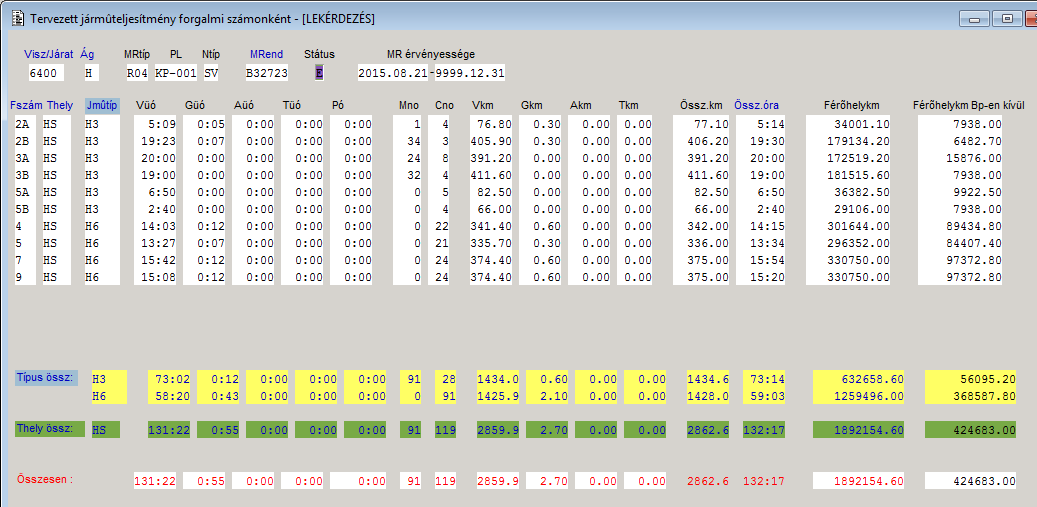The height and width of the screenshot is (507, 1037).
Task: Select Fszám cell 2B
Action: 26,141
